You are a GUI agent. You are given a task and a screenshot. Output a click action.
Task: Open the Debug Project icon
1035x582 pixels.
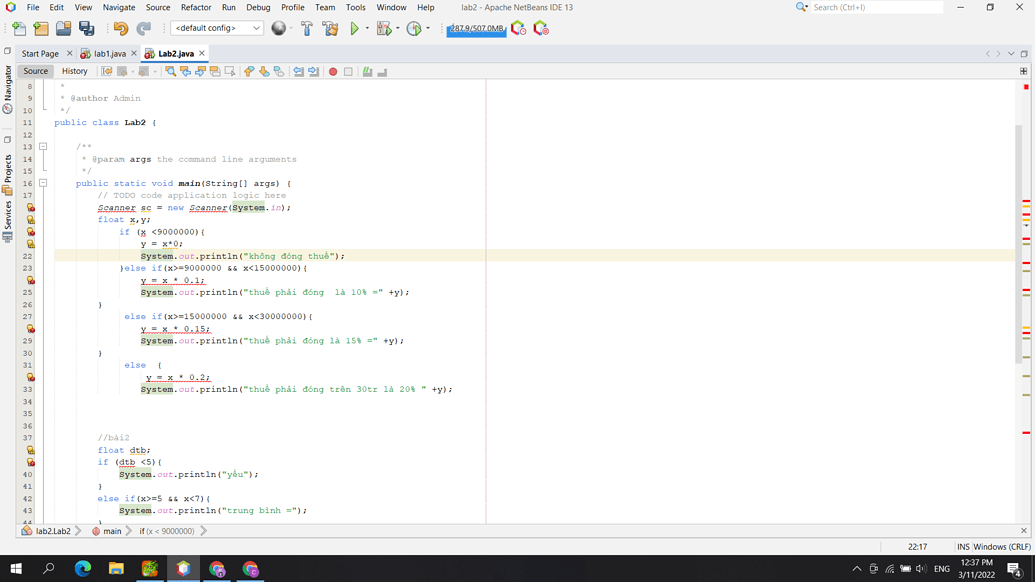click(384, 28)
